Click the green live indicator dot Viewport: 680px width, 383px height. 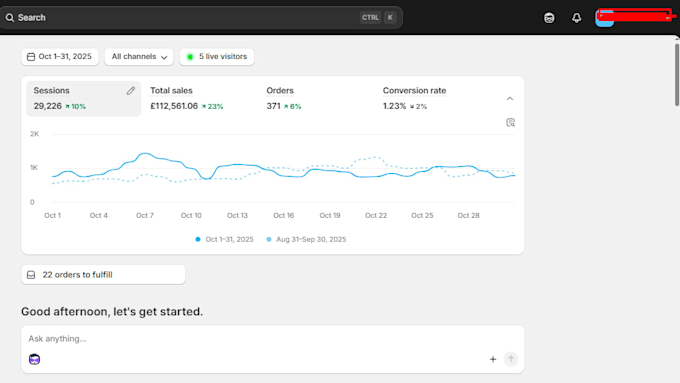[x=190, y=57]
